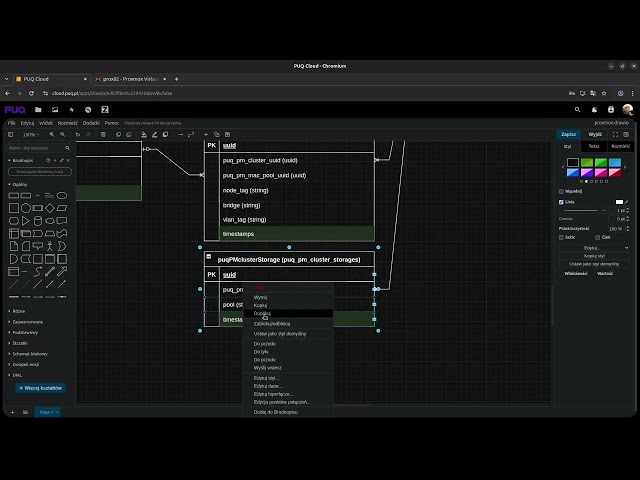Viewport: 640px width, 480px height.
Task: Click the Z app icon in PUQ header
Action: [x=105, y=110]
